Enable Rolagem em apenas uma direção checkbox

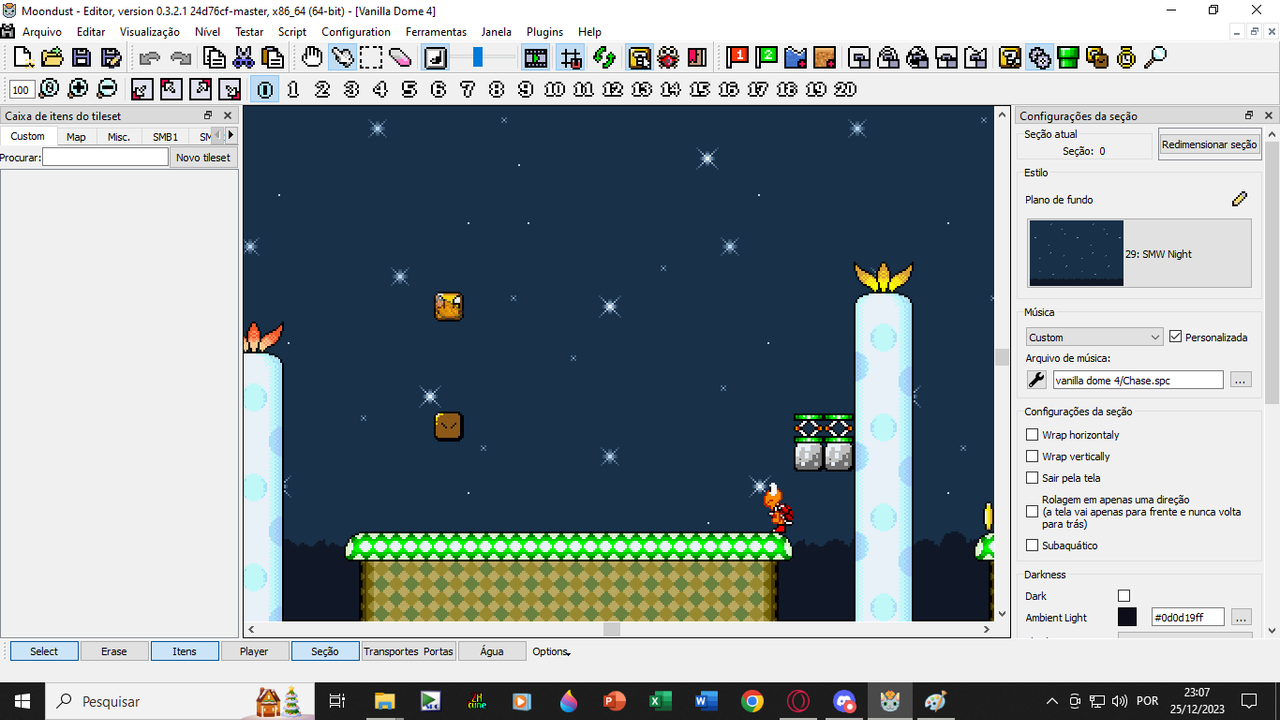[1033, 511]
